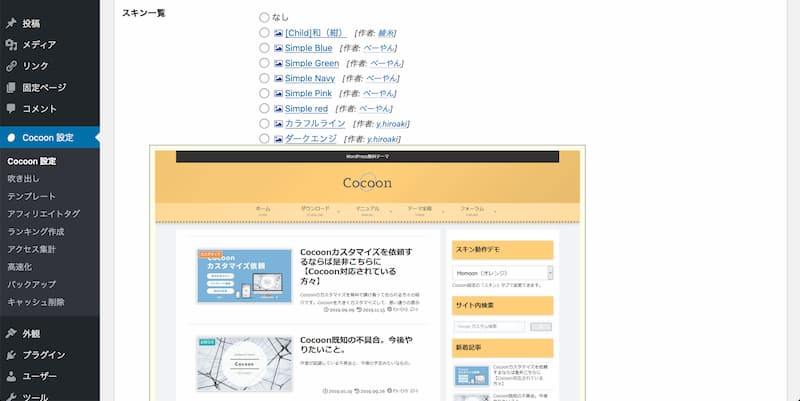This screenshot has height=401, width=800.
Task: Preview image icon beside Simple Navy
Action: (278, 79)
